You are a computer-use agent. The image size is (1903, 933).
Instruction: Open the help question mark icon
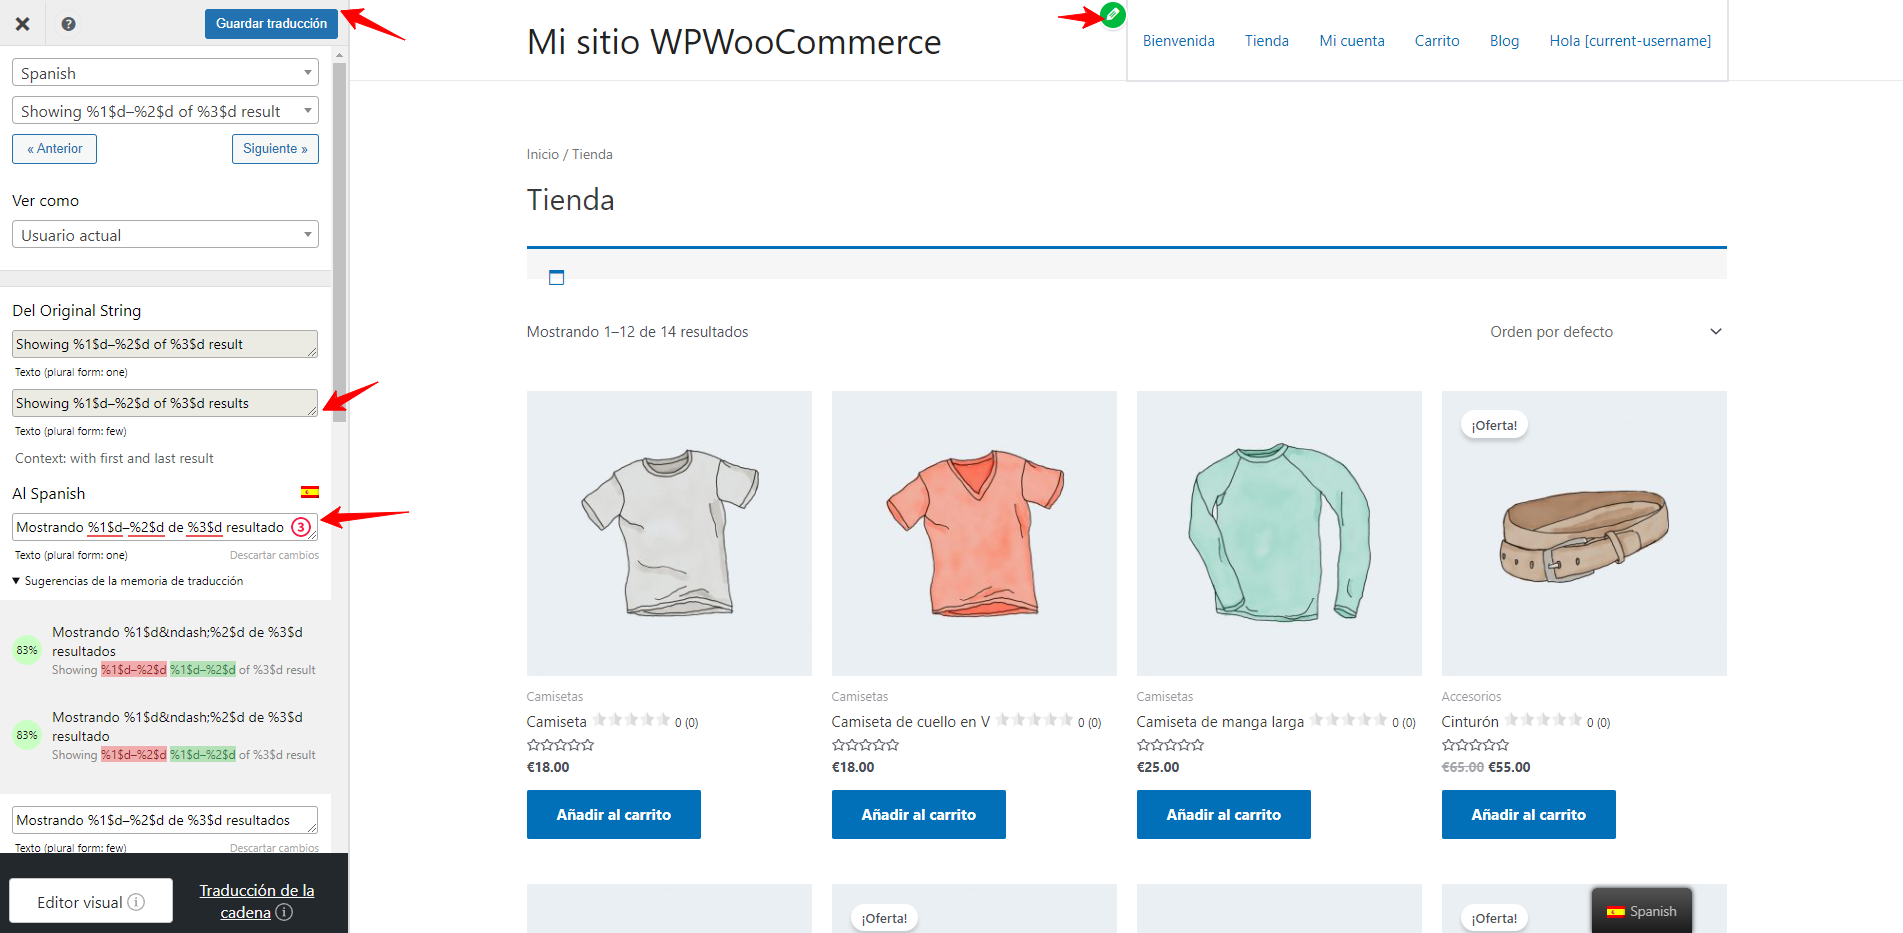[x=68, y=24]
